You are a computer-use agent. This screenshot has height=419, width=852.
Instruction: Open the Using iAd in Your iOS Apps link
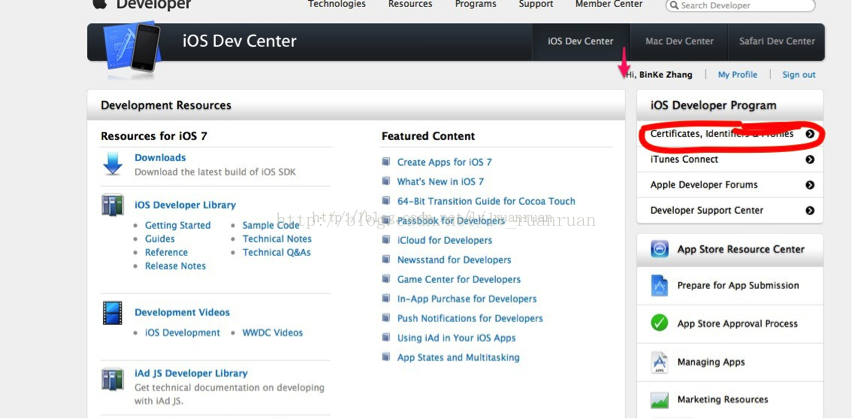coord(456,338)
